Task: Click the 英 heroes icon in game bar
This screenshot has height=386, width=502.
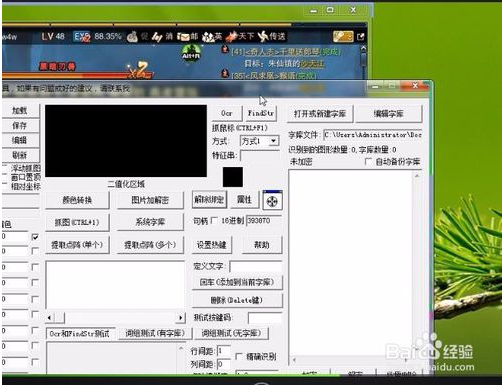Action: 208,37
